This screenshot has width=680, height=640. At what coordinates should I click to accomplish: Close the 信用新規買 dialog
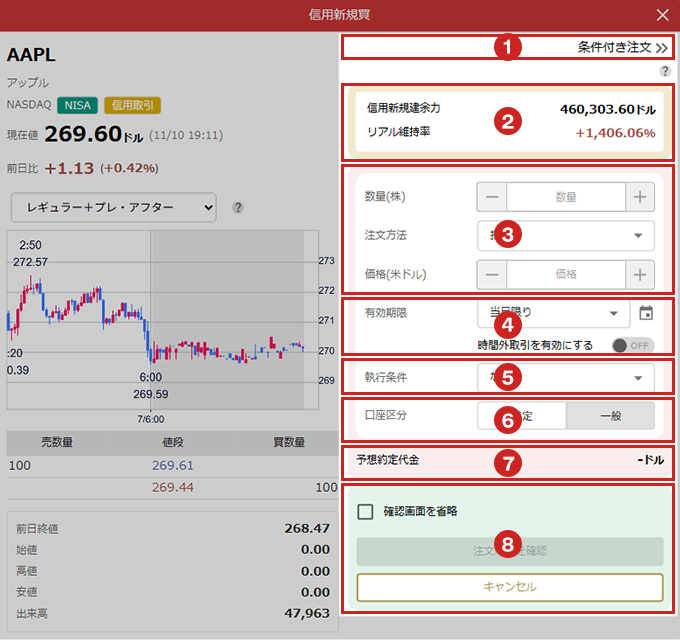tap(662, 15)
